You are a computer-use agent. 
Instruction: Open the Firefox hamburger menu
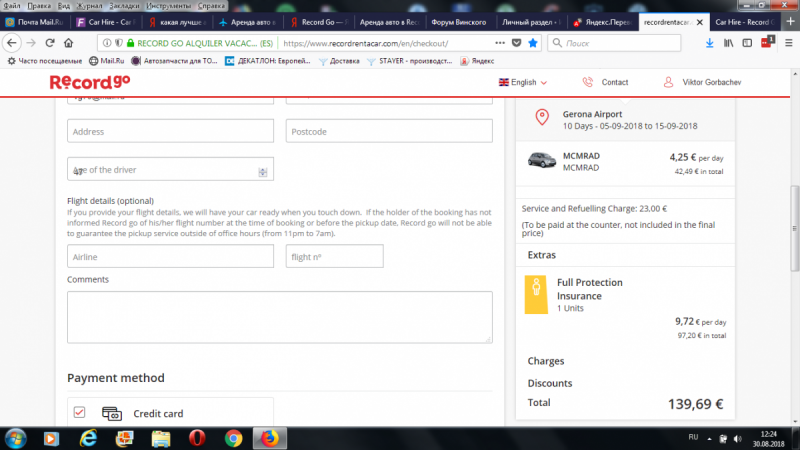[x=786, y=43]
